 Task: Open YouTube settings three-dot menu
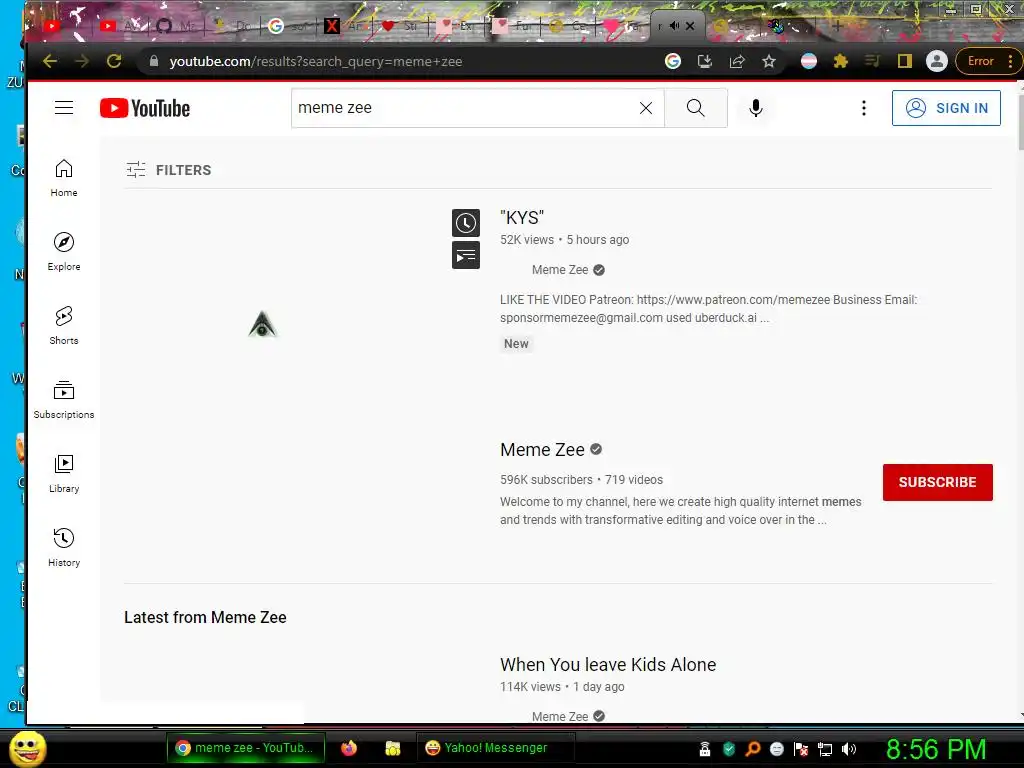pyautogui.click(x=863, y=108)
